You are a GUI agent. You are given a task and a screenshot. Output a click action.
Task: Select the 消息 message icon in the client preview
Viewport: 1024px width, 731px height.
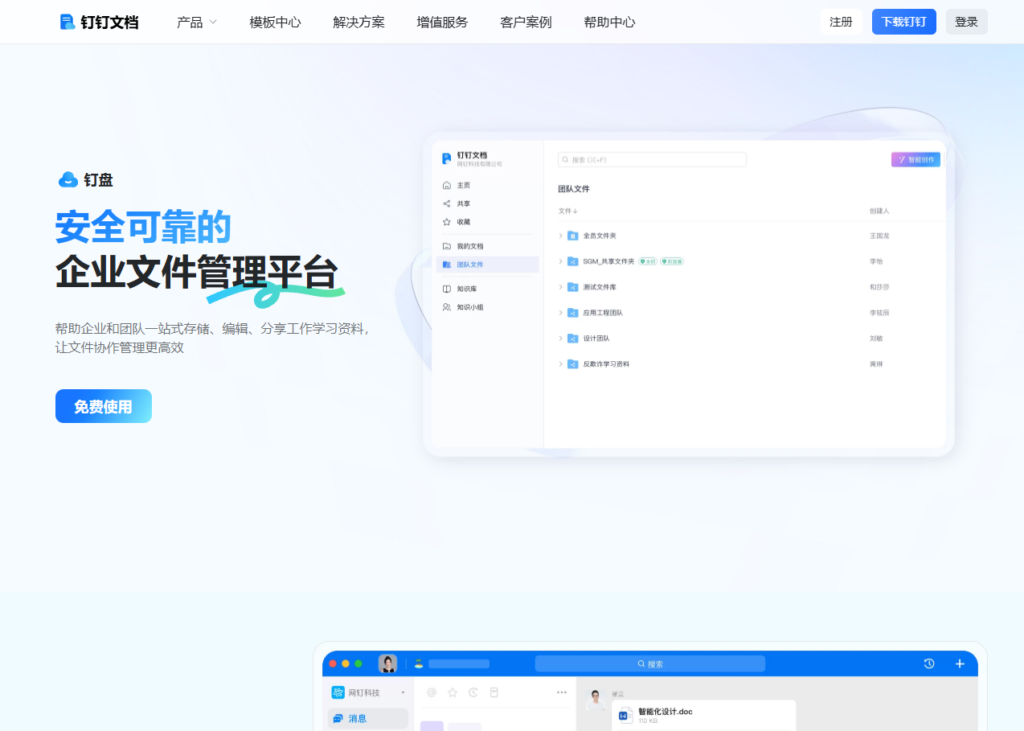point(341,717)
